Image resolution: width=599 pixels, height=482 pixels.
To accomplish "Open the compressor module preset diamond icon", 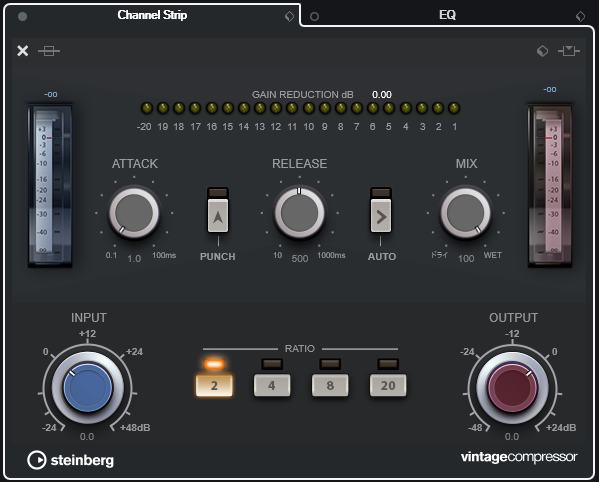I will click(542, 51).
